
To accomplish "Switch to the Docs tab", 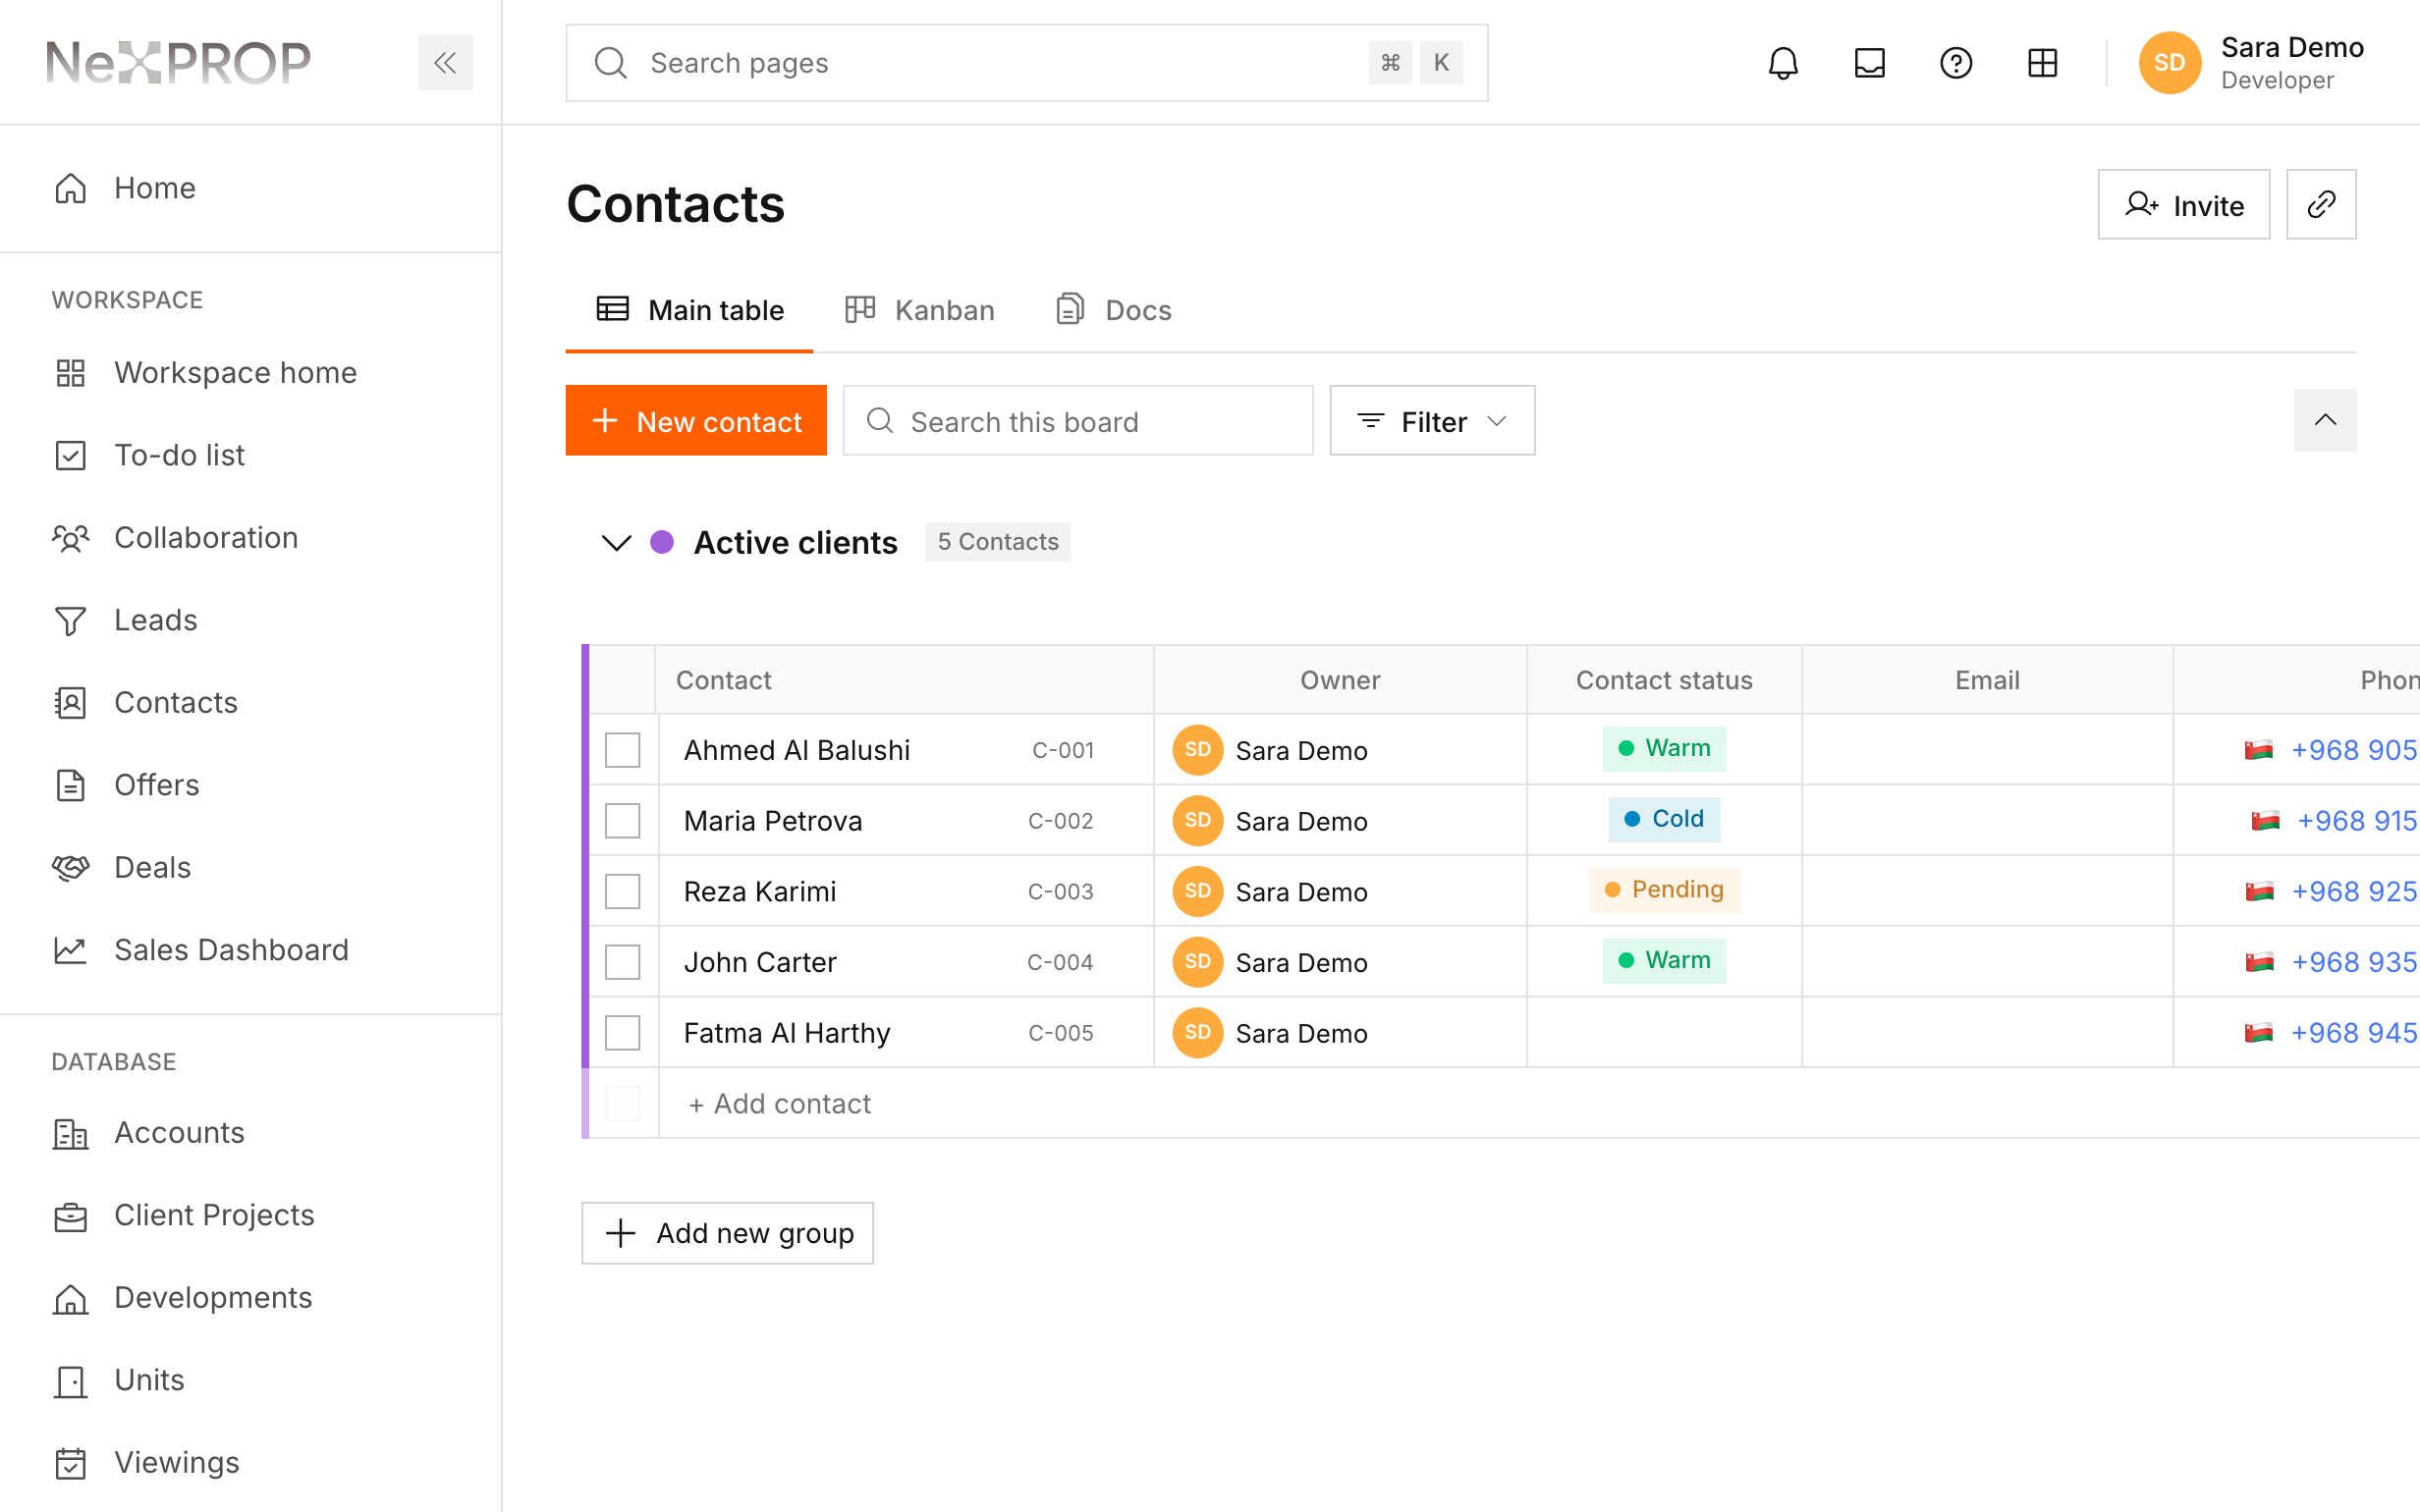I will pos(1114,311).
